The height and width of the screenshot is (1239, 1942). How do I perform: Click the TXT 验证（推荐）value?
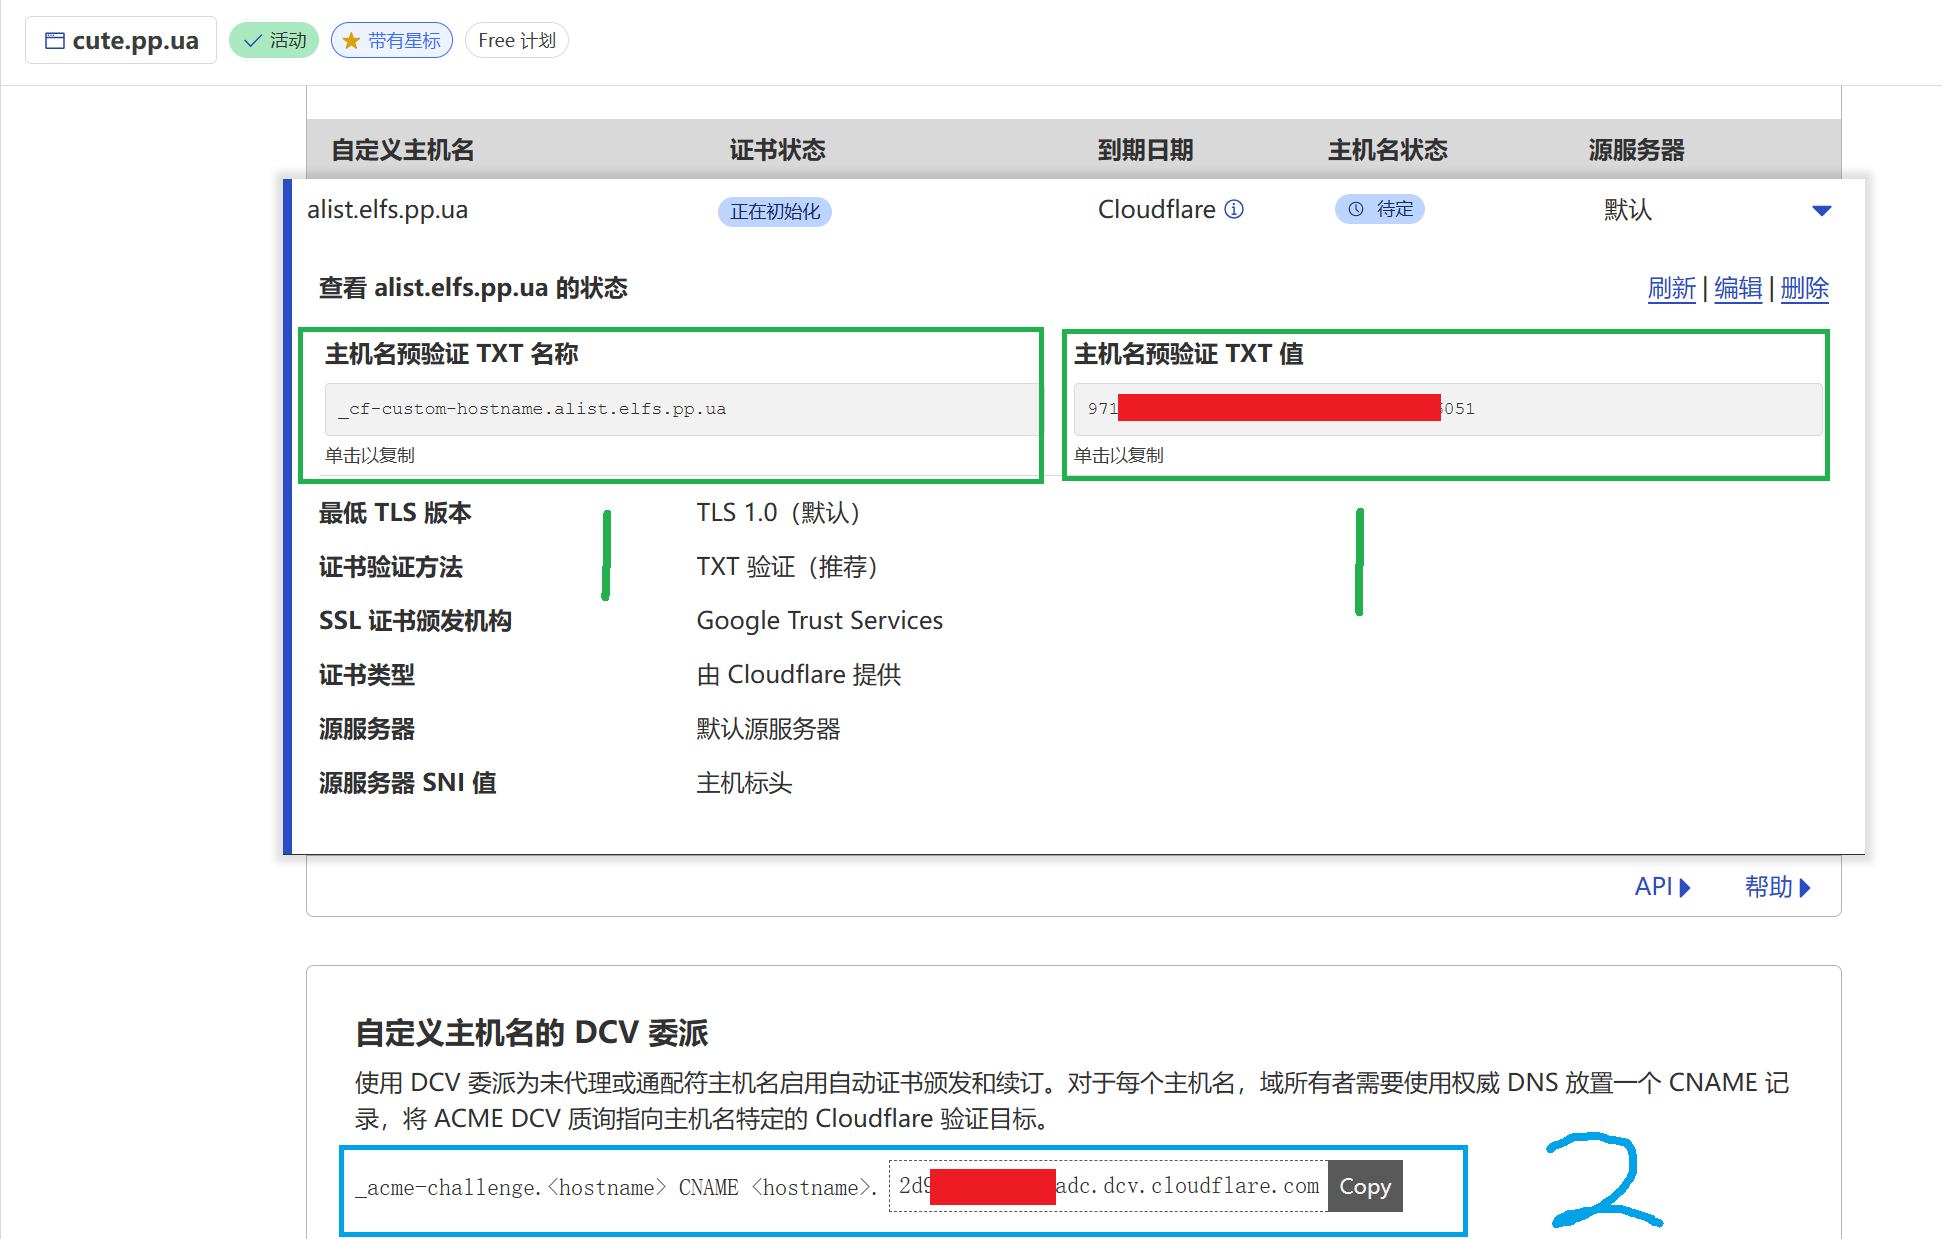click(x=789, y=567)
